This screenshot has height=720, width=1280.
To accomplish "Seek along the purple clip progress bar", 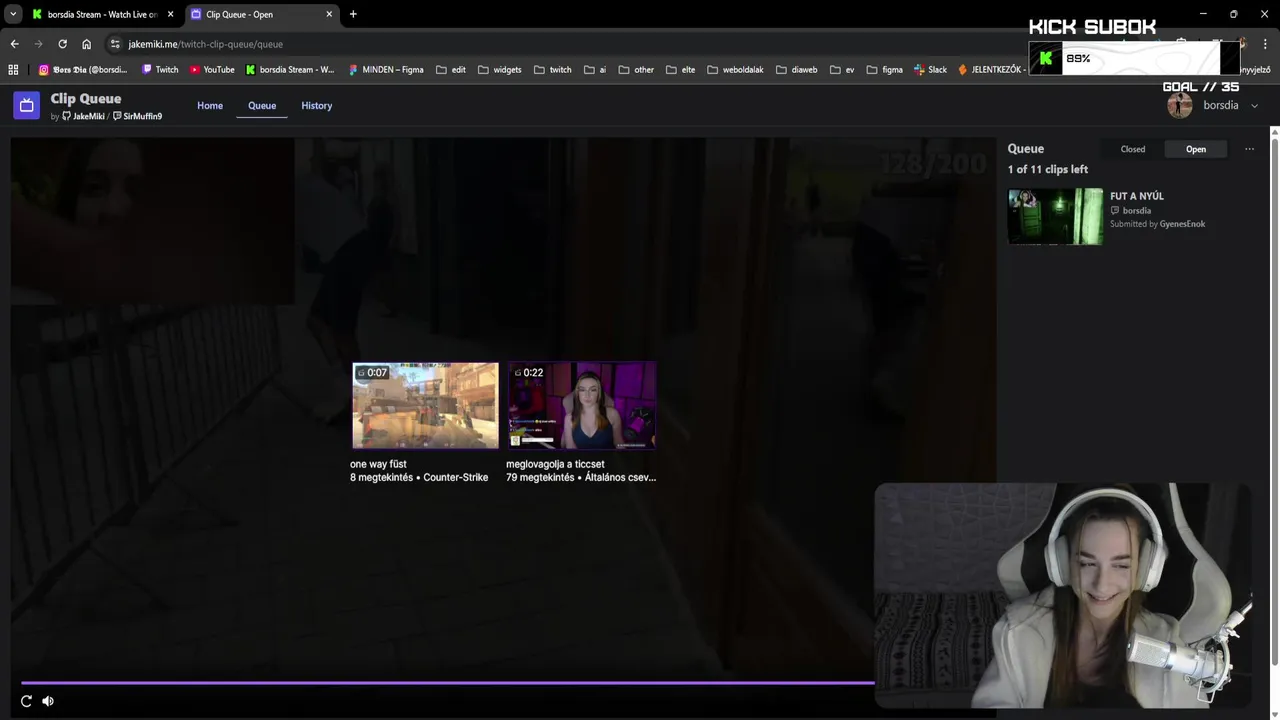I will 448,683.
